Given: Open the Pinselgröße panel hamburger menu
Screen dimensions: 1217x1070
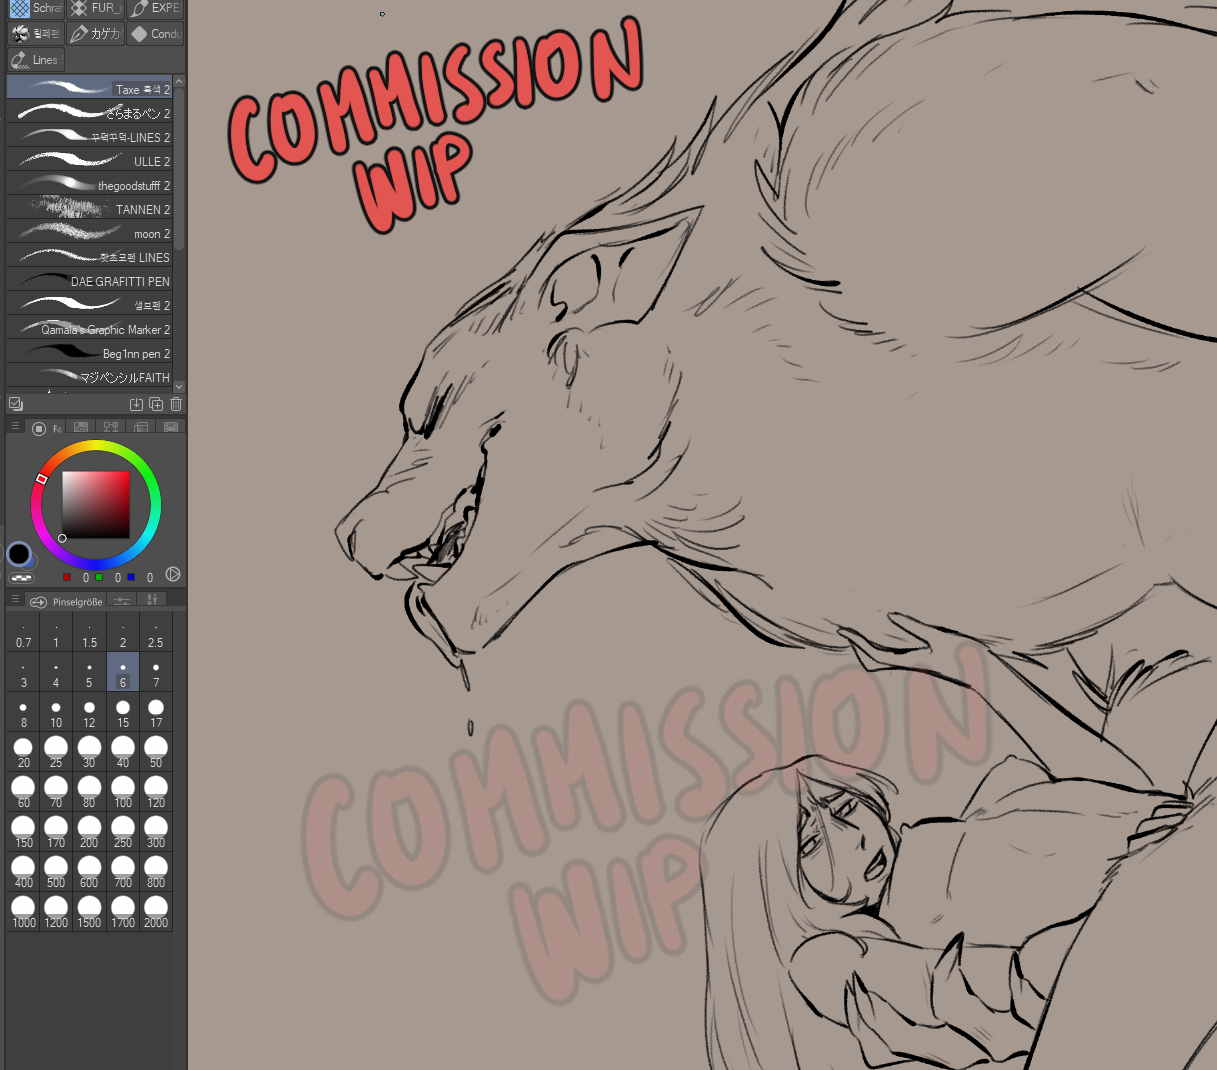Looking at the screenshot, I should (15, 600).
